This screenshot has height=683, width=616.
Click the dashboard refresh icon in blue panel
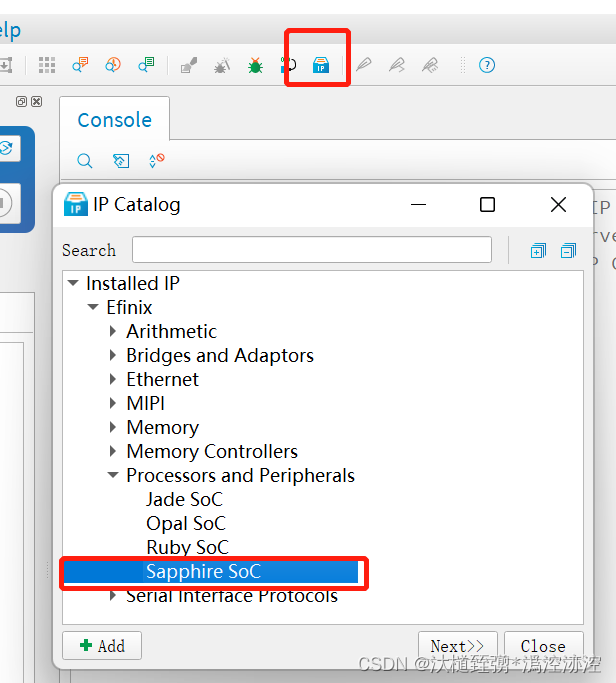tap(6, 149)
